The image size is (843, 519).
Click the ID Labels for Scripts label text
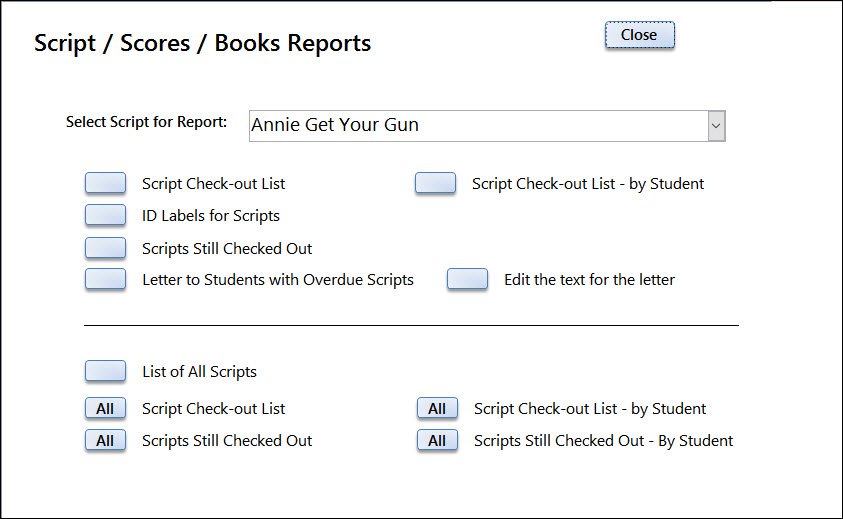(x=211, y=216)
